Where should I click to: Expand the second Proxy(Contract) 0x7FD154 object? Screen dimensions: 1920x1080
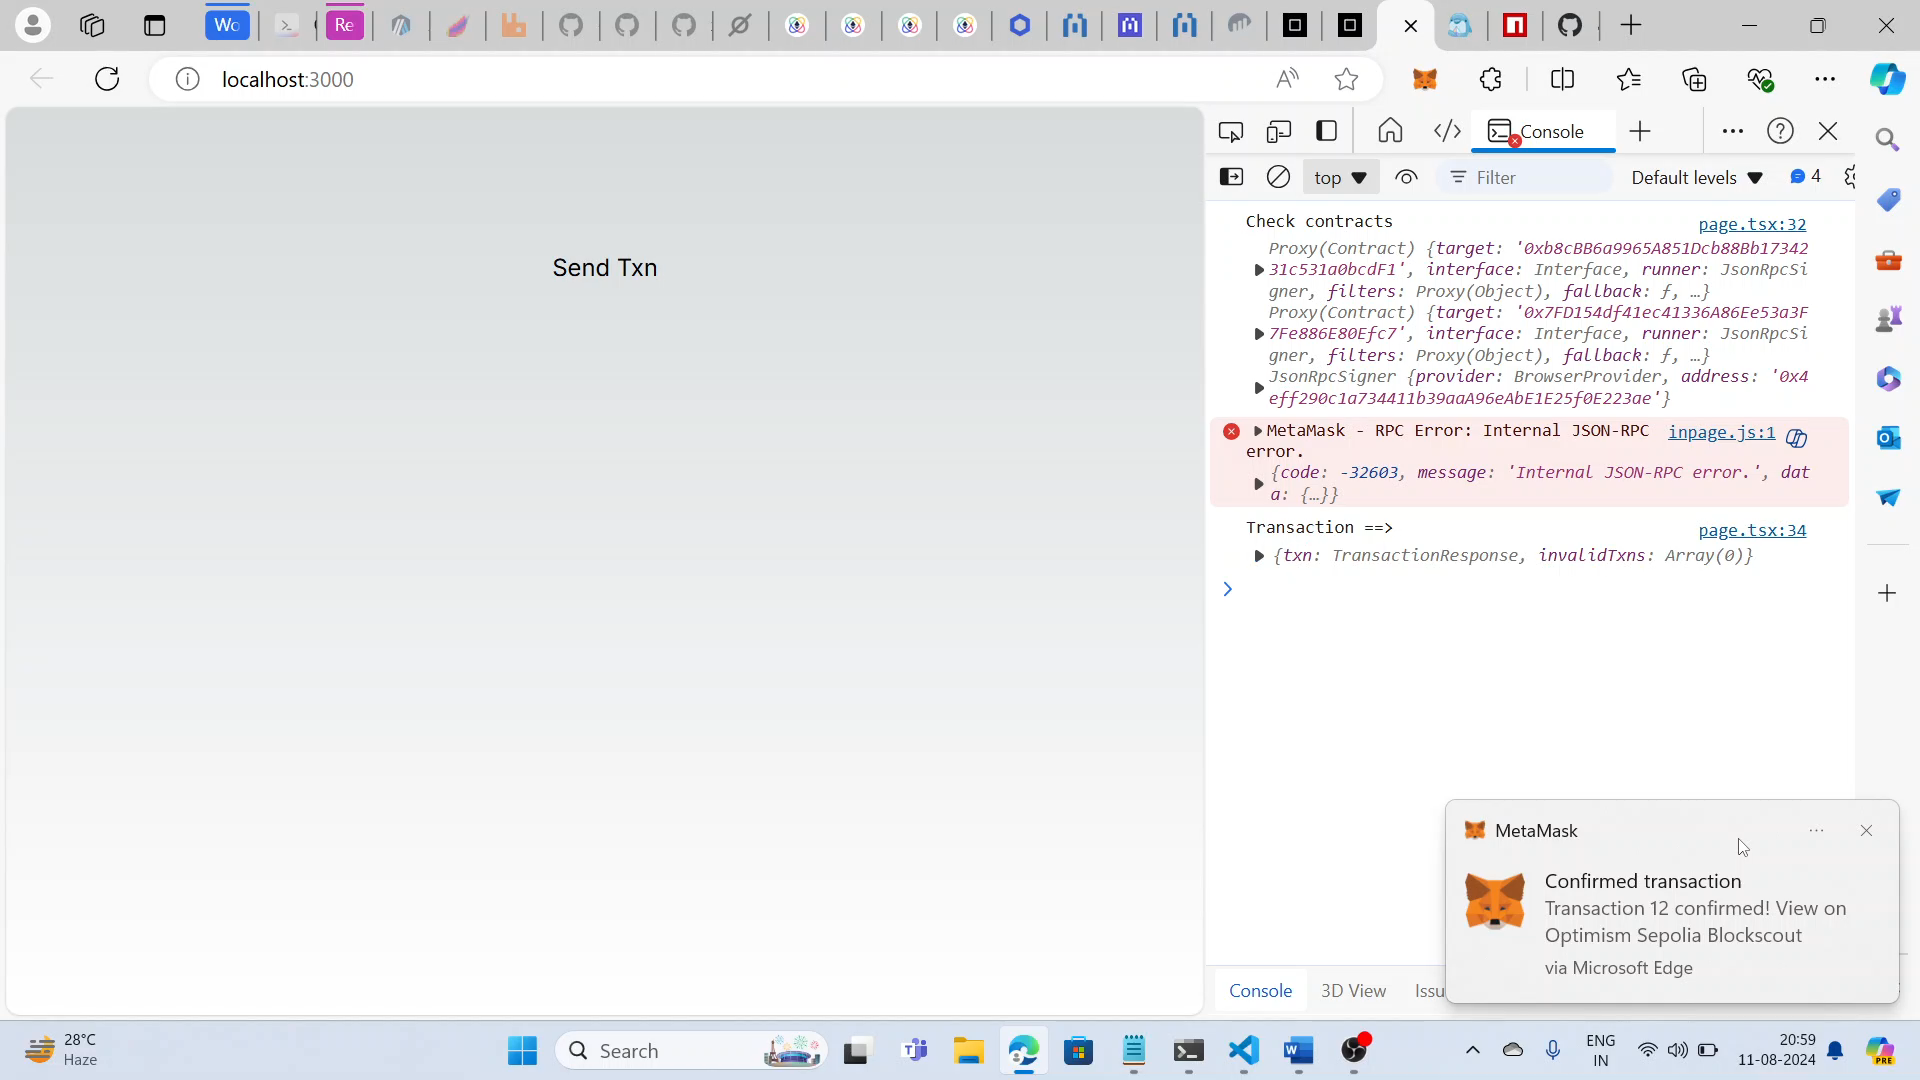click(1259, 334)
